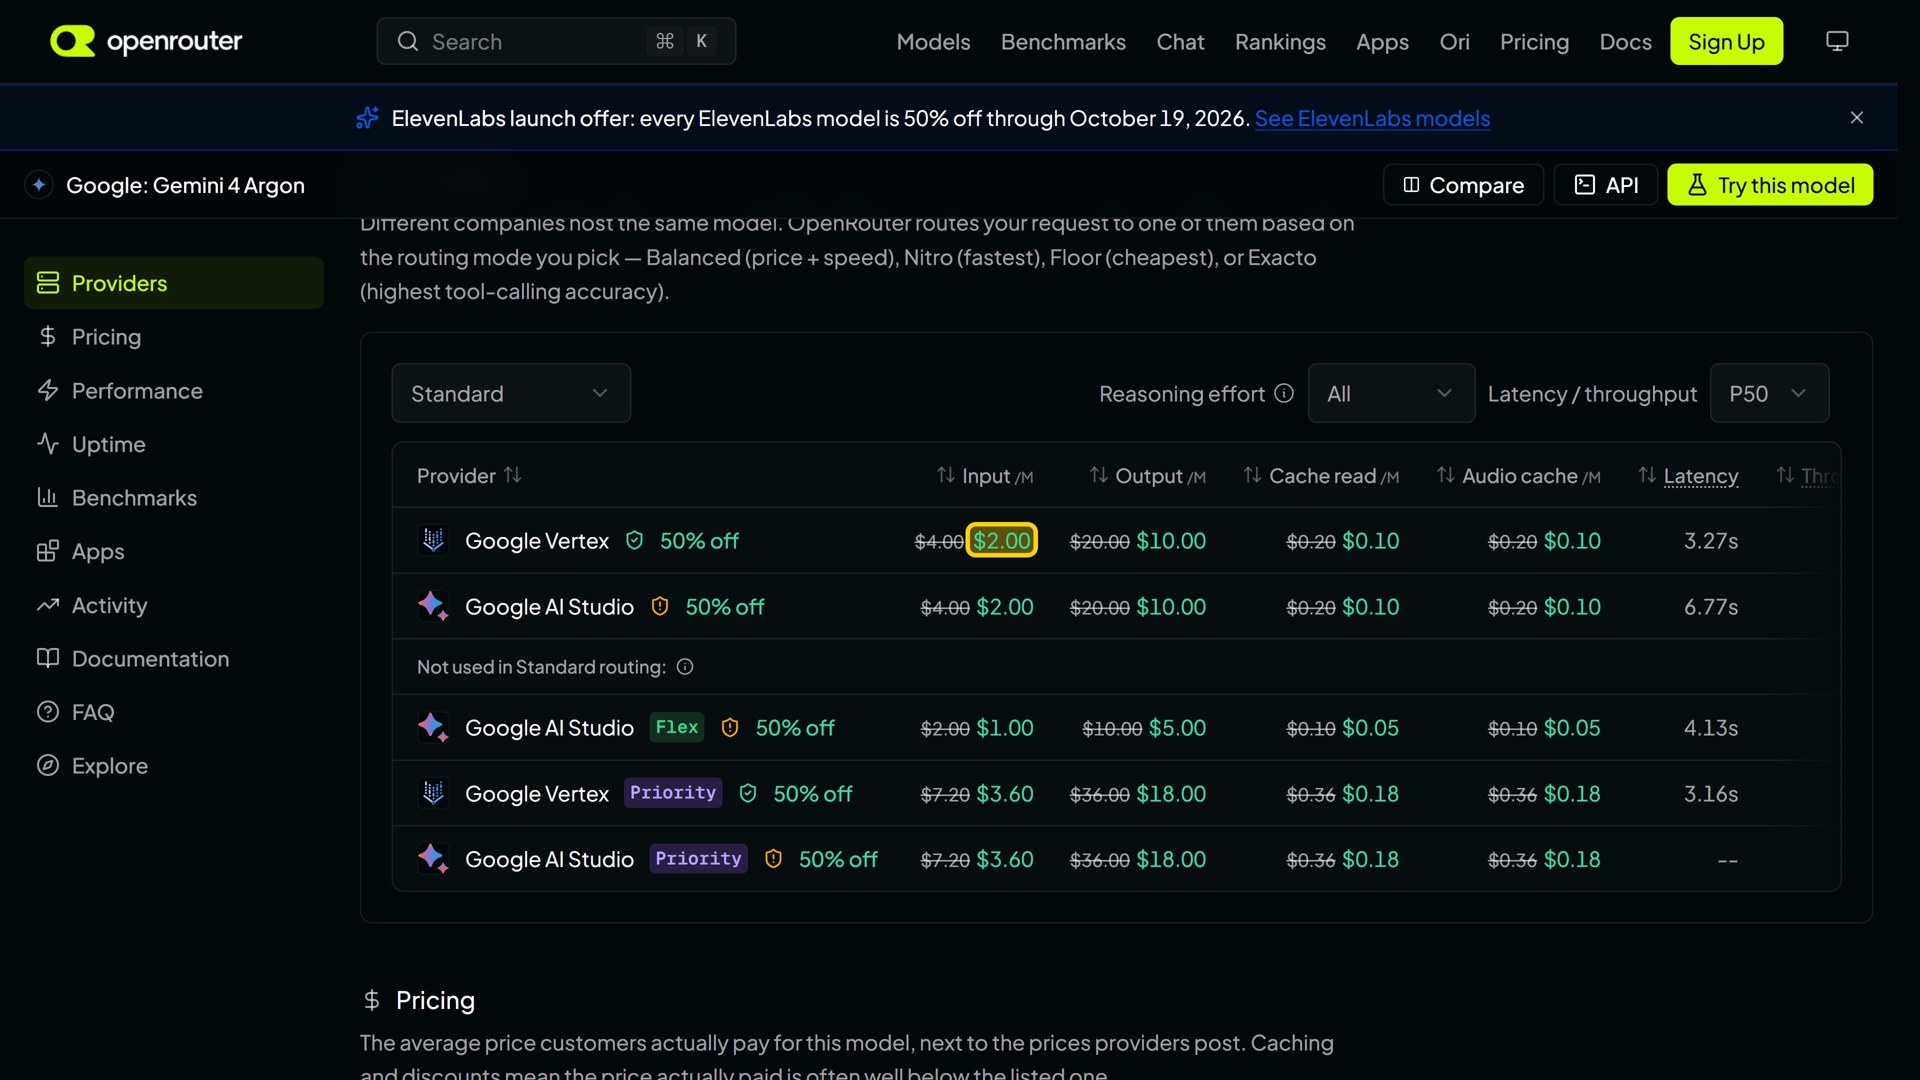Click the shield icon beside Google Vertex Priority
Screen dimensions: 1920x1080
click(x=748, y=794)
